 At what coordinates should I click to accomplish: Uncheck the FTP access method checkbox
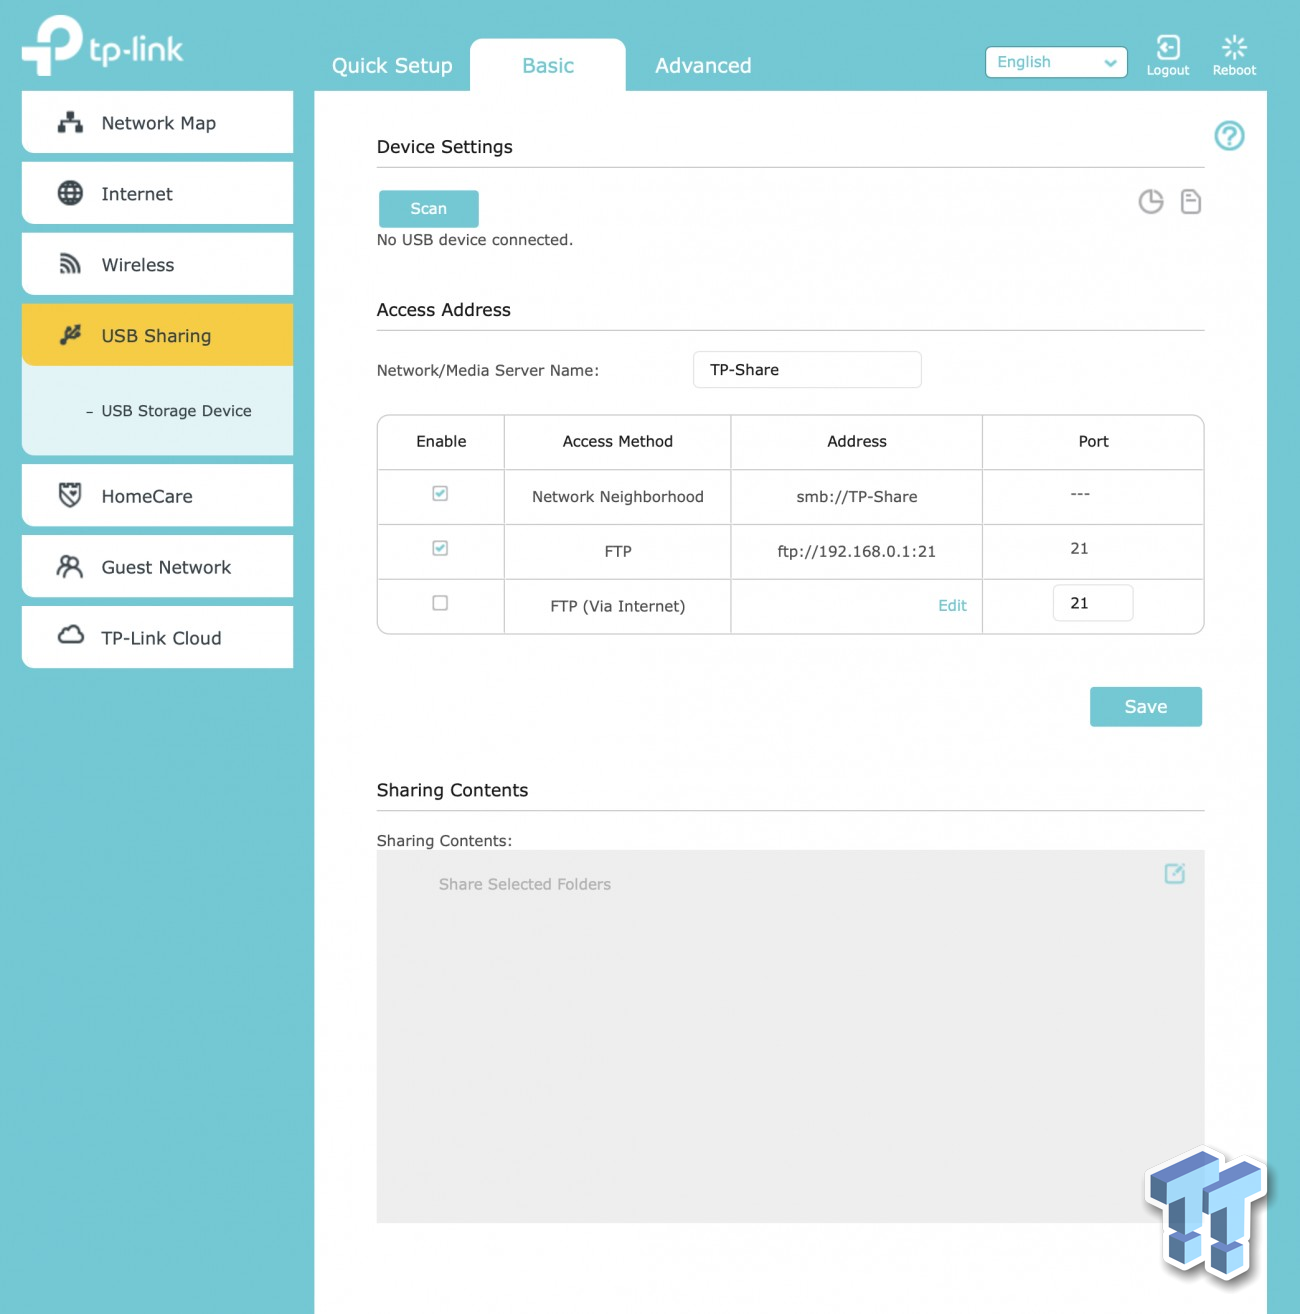[440, 549]
